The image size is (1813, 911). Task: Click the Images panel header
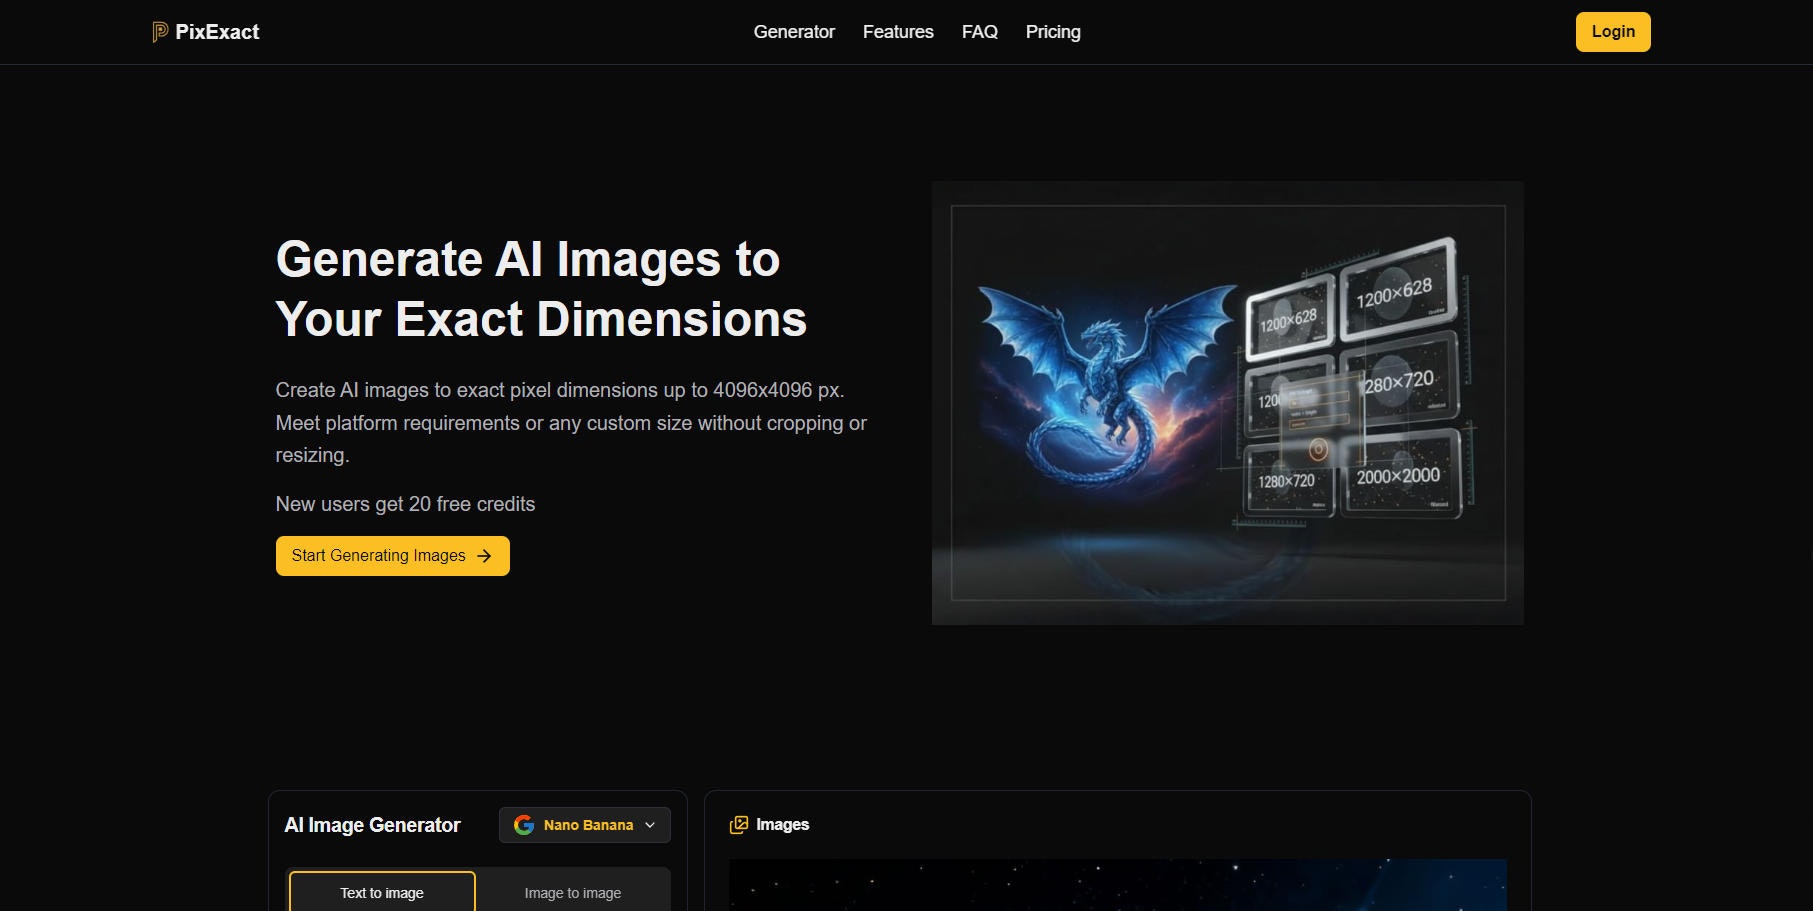(x=783, y=824)
